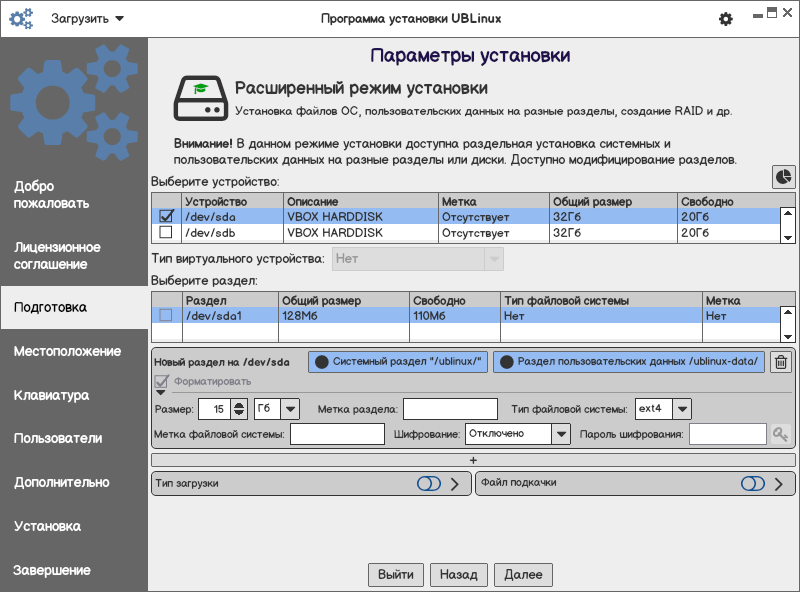The image size is (800, 592).
Task: Check the /dev/sdb device checkbox
Action: click(166, 233)
